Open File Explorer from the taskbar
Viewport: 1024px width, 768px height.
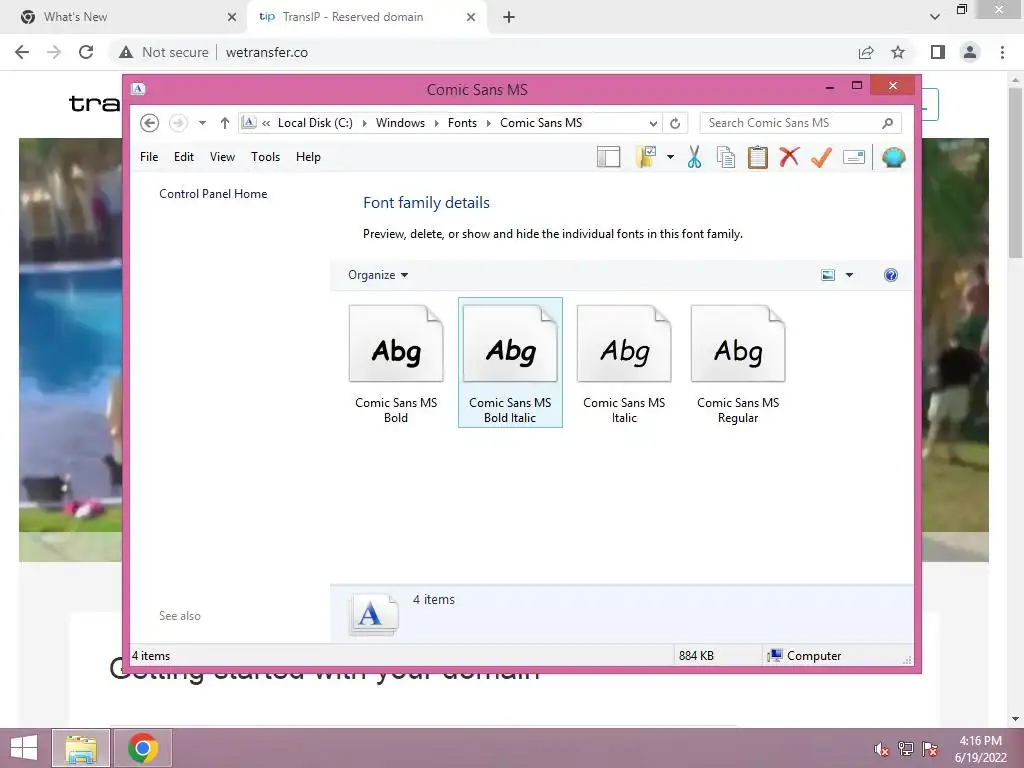pyautogui.click(x=81, y=748)
